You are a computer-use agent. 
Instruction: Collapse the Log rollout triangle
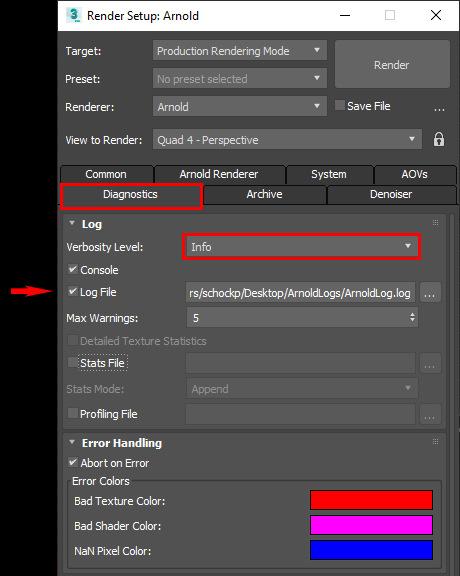(72, 223)
